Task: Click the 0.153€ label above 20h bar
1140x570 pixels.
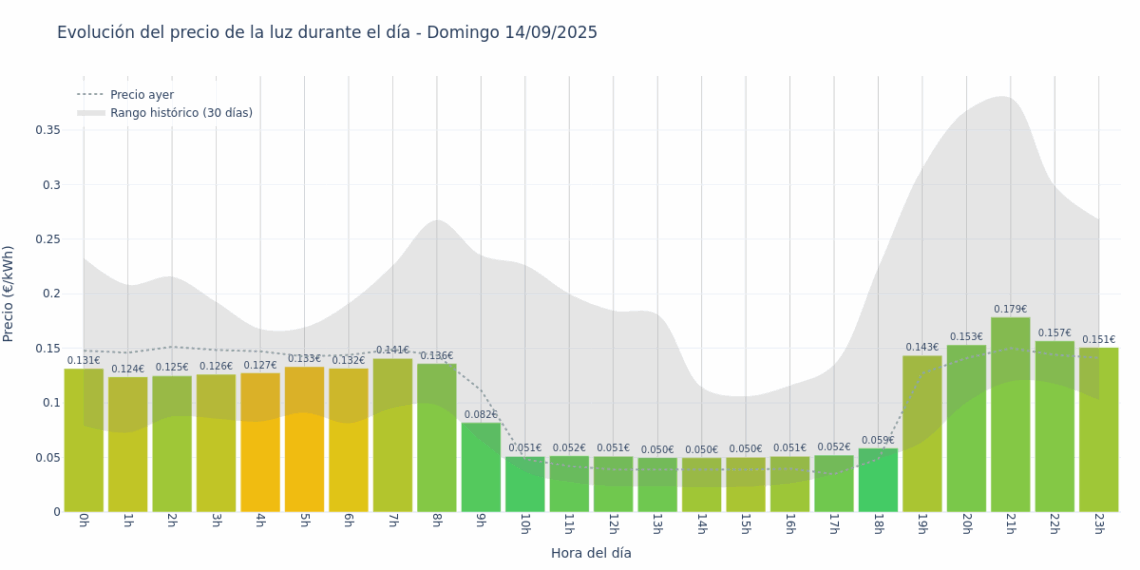Action: click(x=966, y=337)
